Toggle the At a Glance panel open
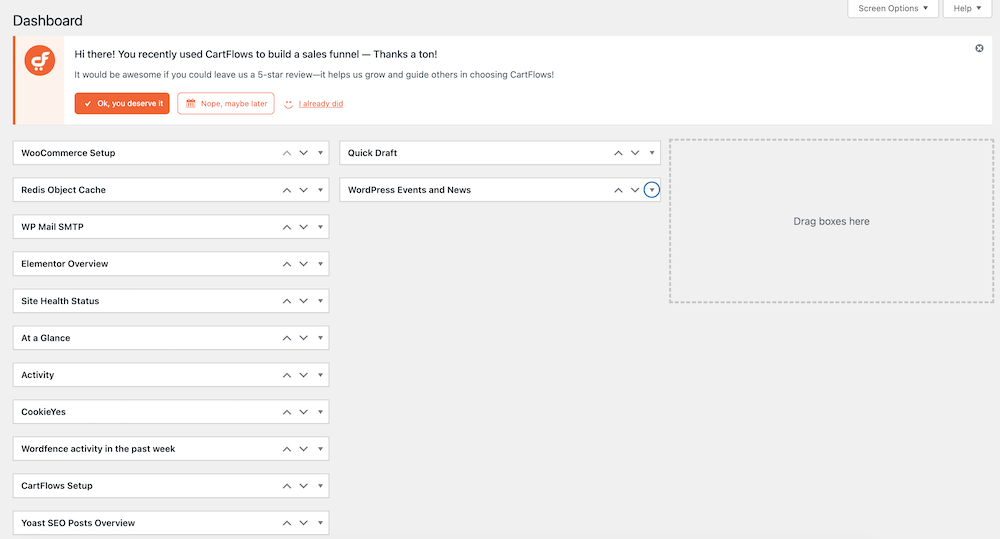 321,338
